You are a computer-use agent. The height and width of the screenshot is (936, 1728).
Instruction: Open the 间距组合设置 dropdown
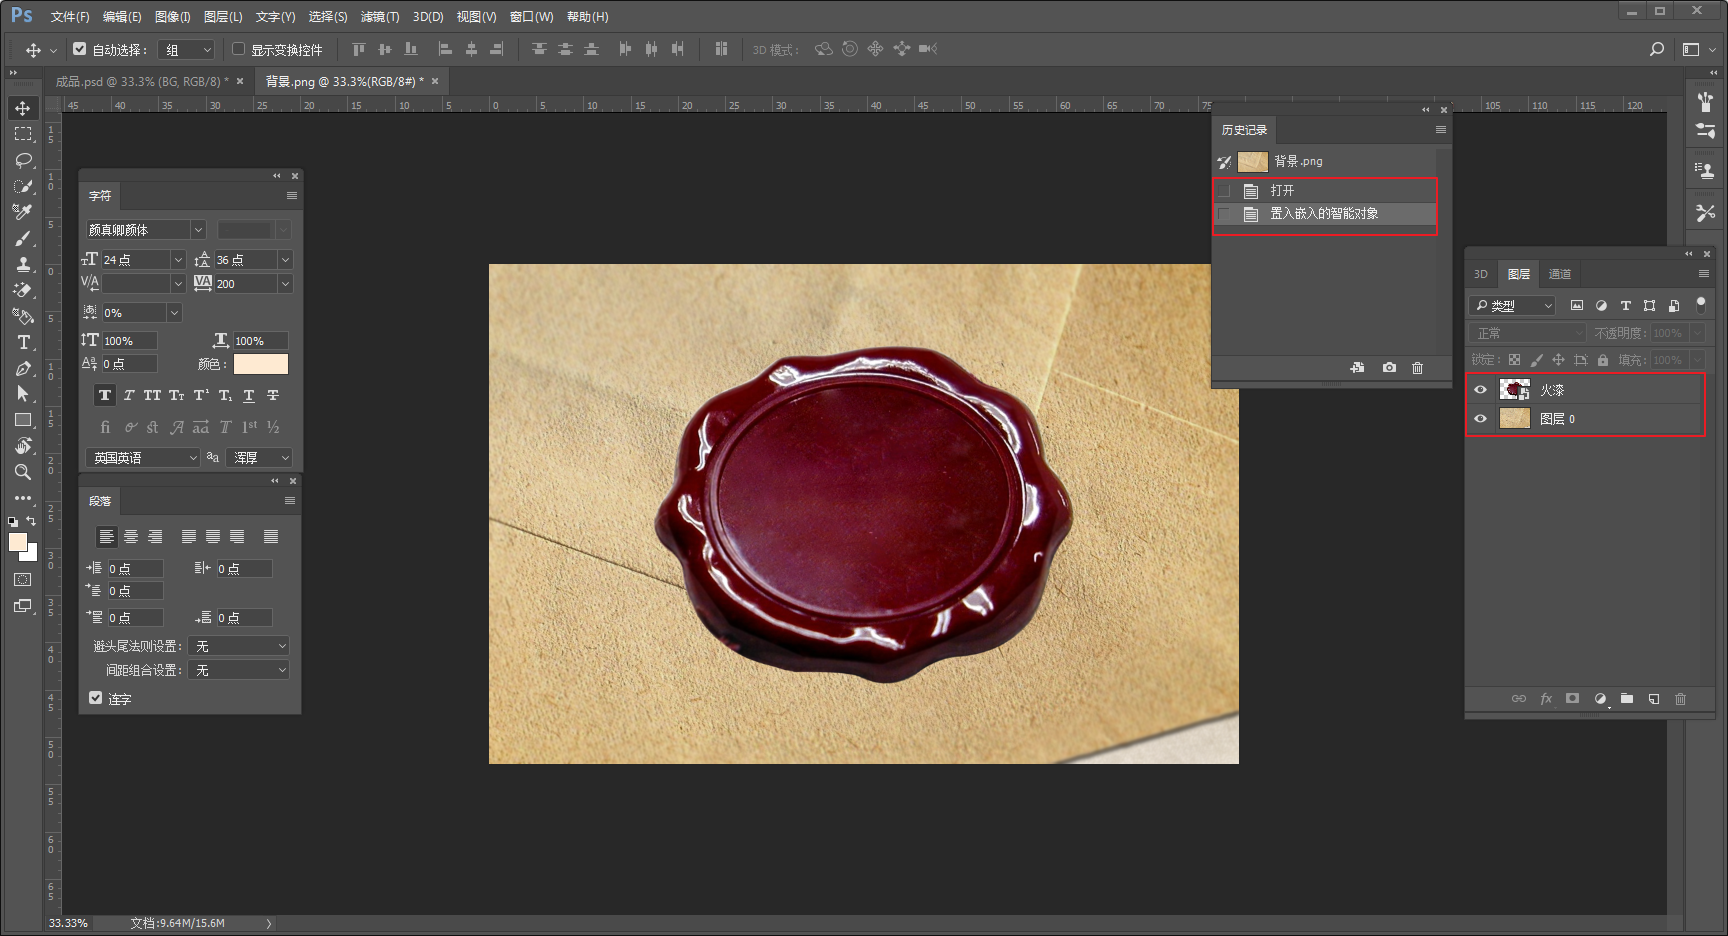tap(239, 670)
